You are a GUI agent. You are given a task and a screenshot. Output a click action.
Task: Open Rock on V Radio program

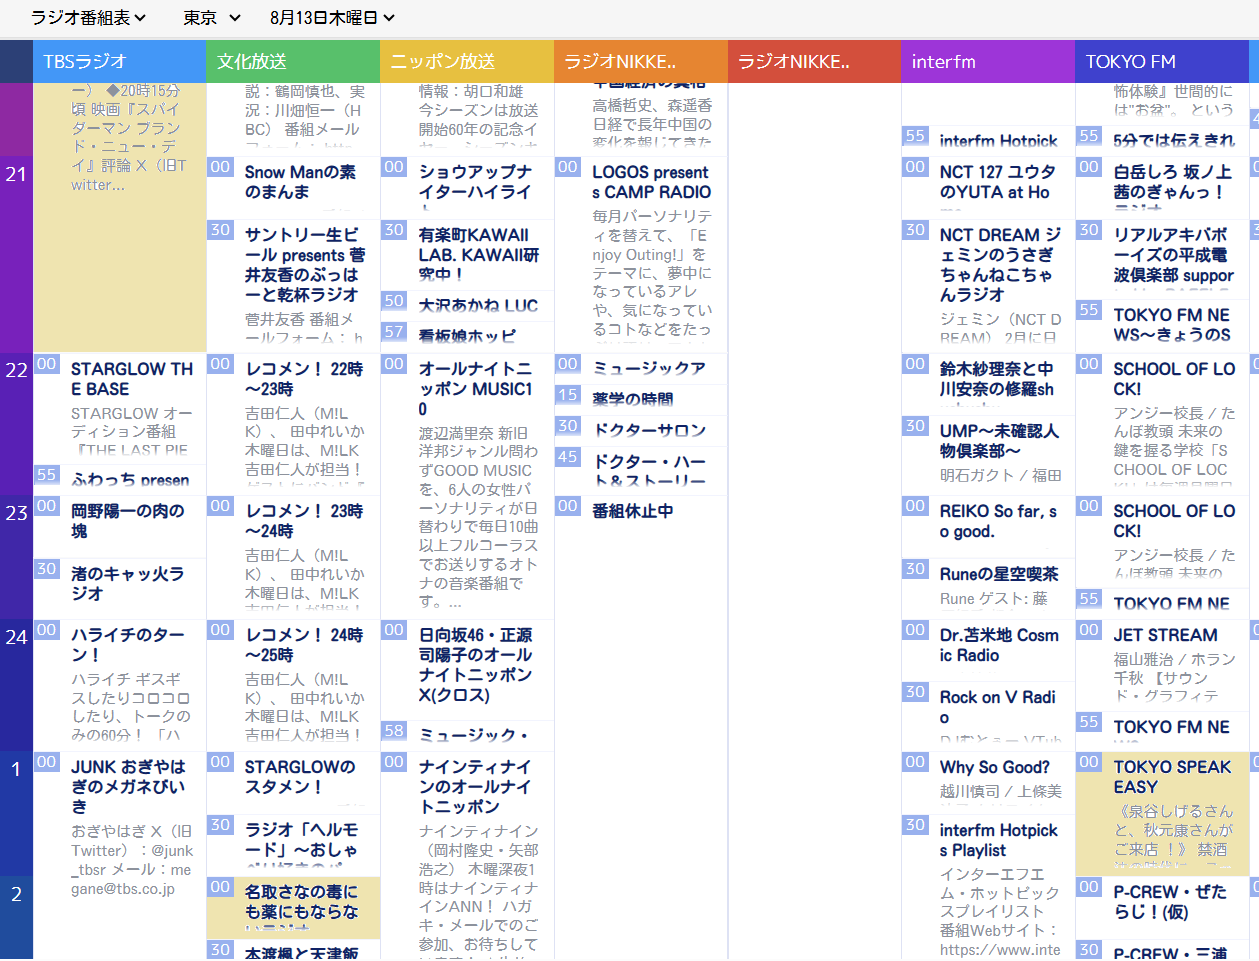[997, 707]
